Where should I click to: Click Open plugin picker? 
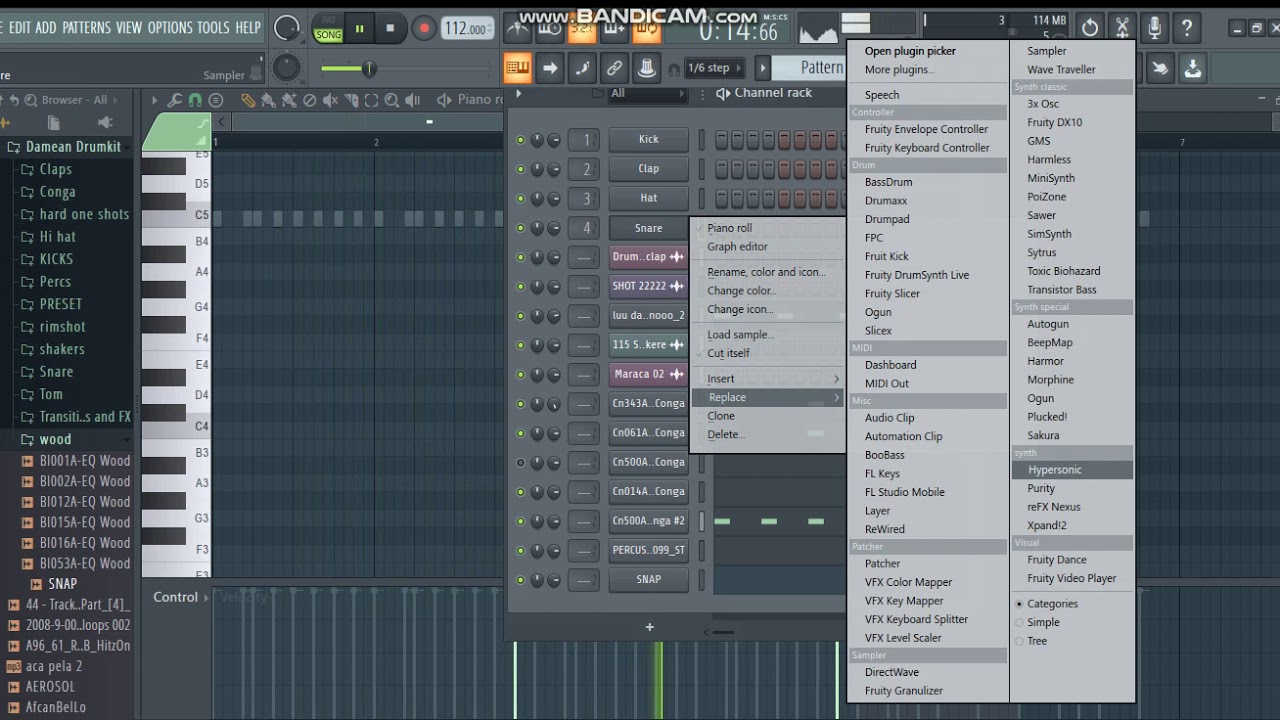coord(910,51)
